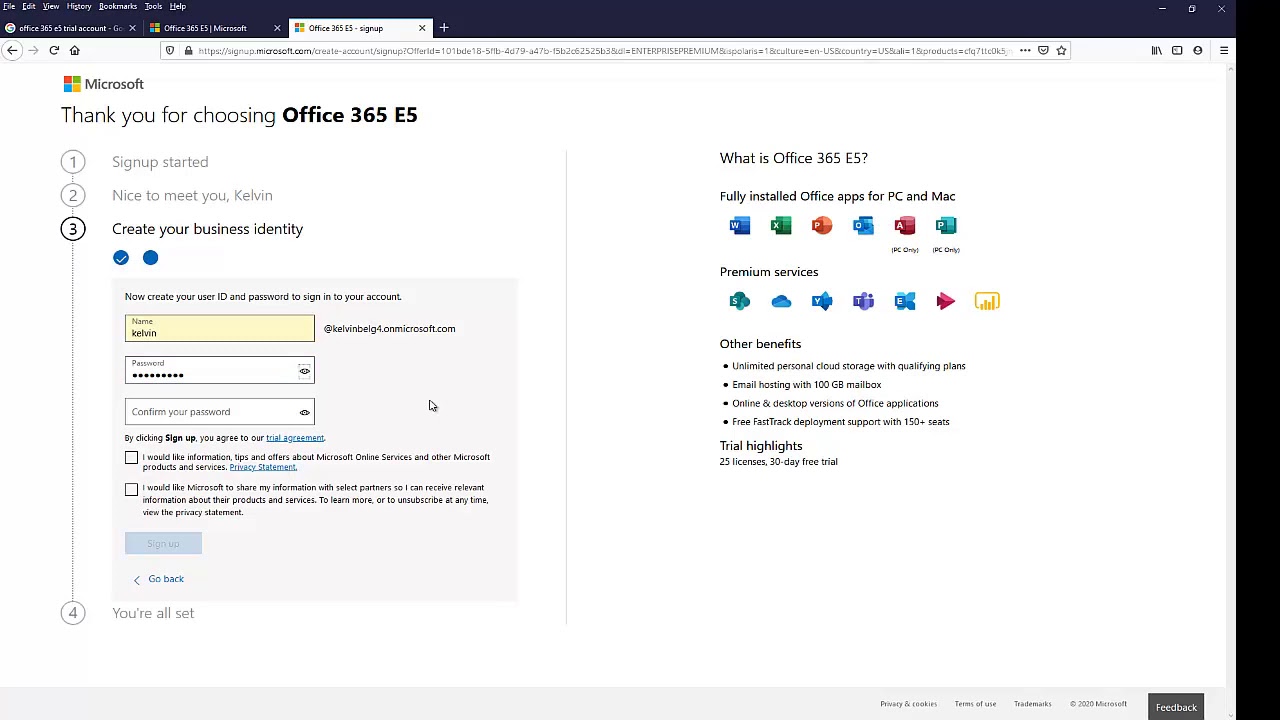This screenshot has height=720, width=1280.
Task: Open the trial agreement link
Action: [295, 438]
